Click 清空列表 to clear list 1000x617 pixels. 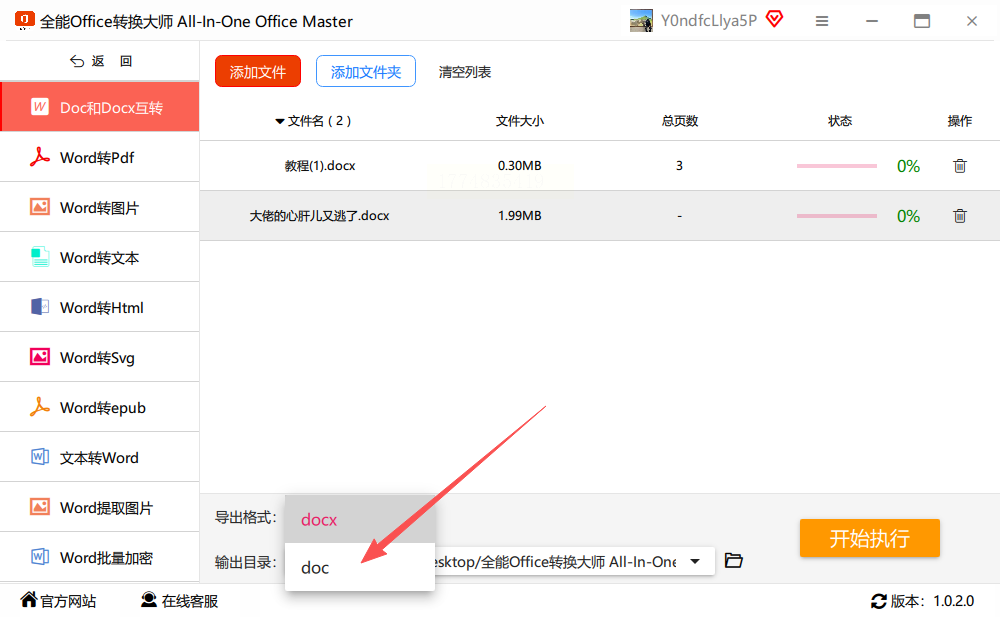tap(464, 72)
